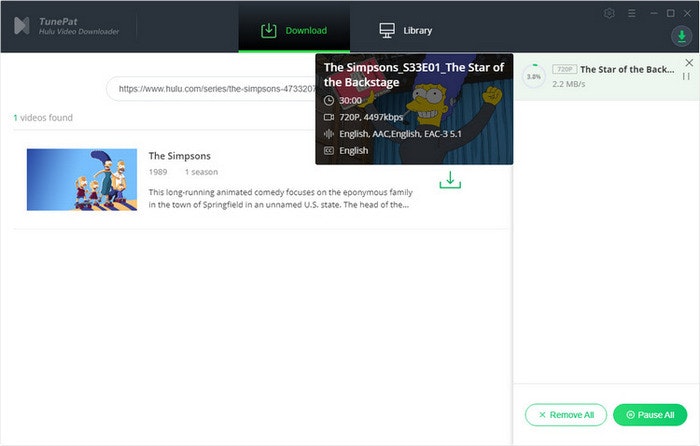
Task: Click the TunePat logo icon
Action: [x=21, y=26]
